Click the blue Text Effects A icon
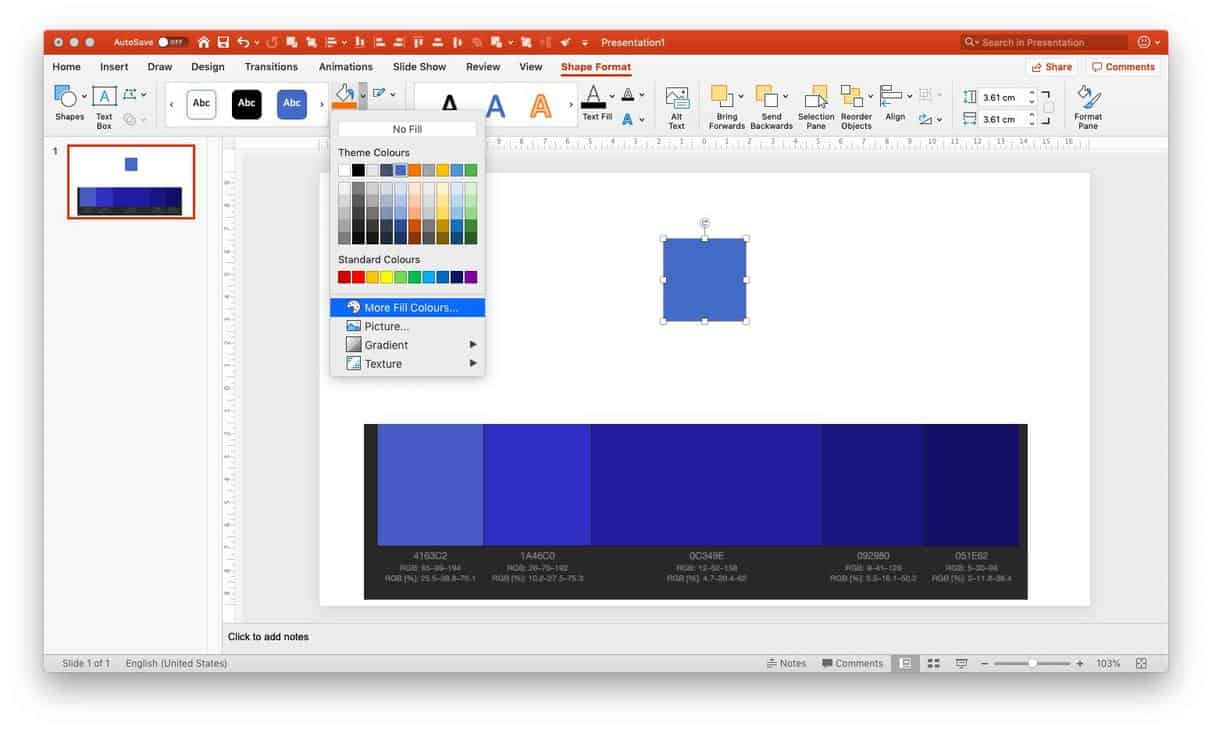 (x=628, y=119)
